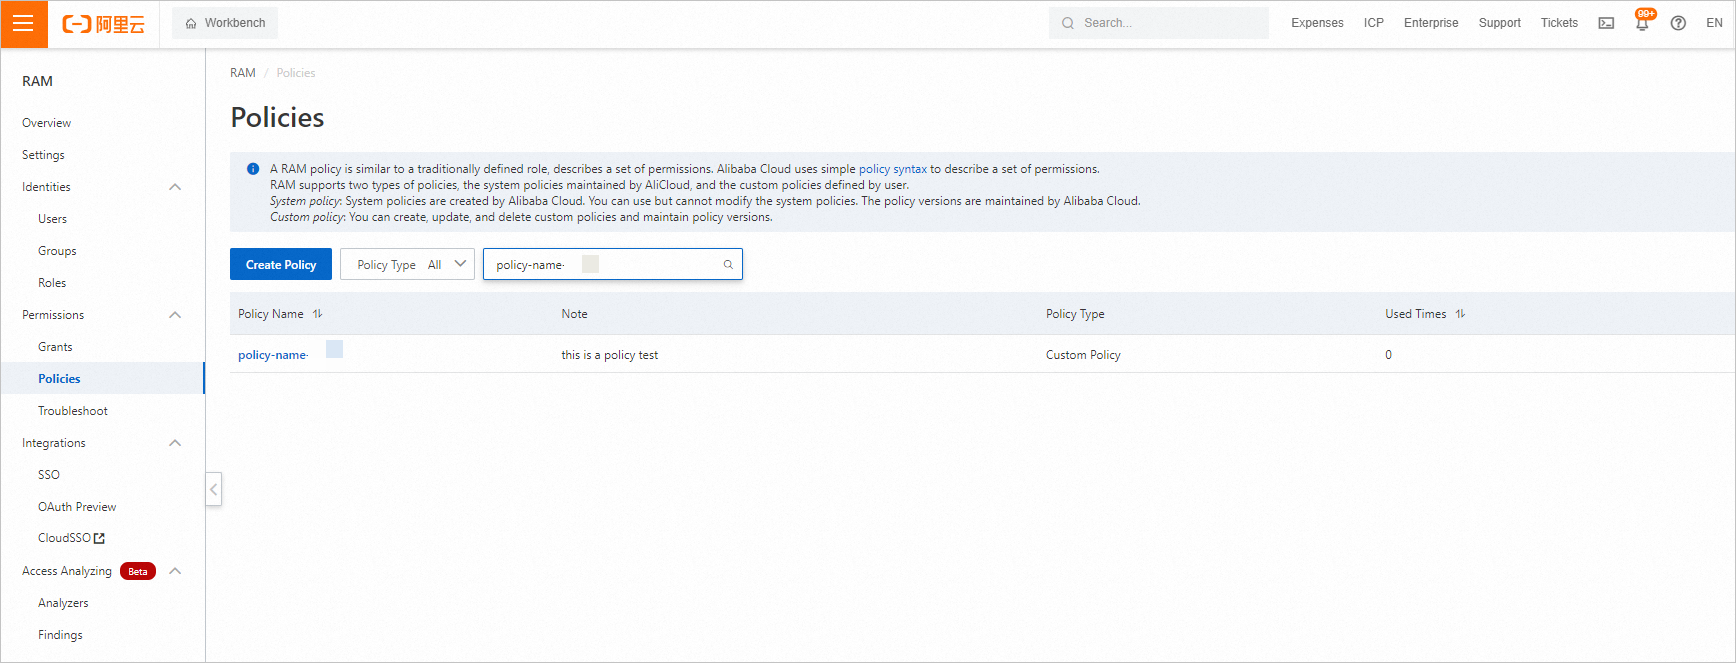Open the Users menu item
This screenshot has height=663, width=1736.
(x=53, y=219)
